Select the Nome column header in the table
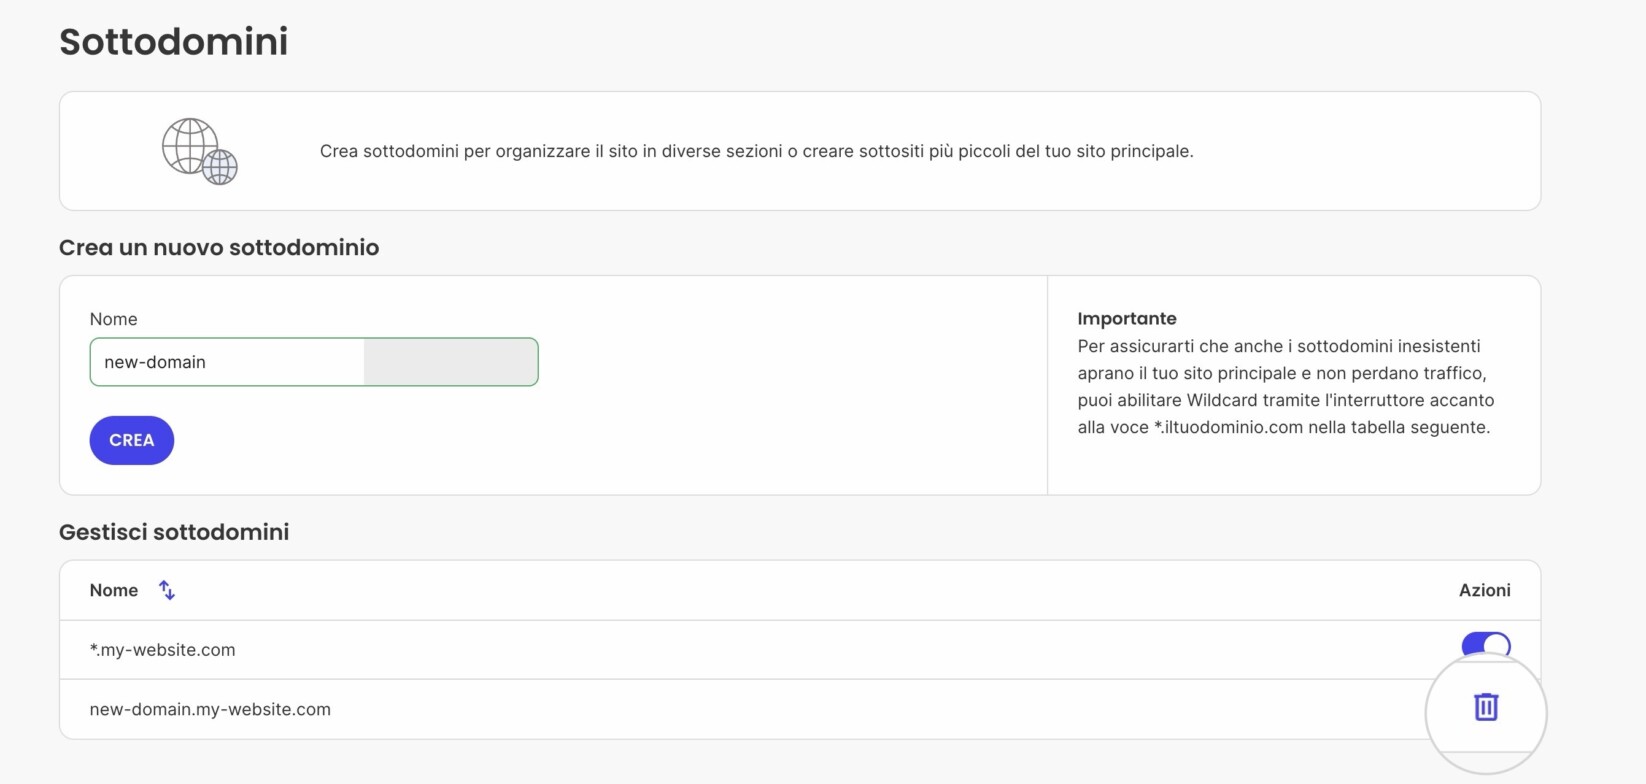Screen dimensions: 1646x784 (x=114, y=590)
